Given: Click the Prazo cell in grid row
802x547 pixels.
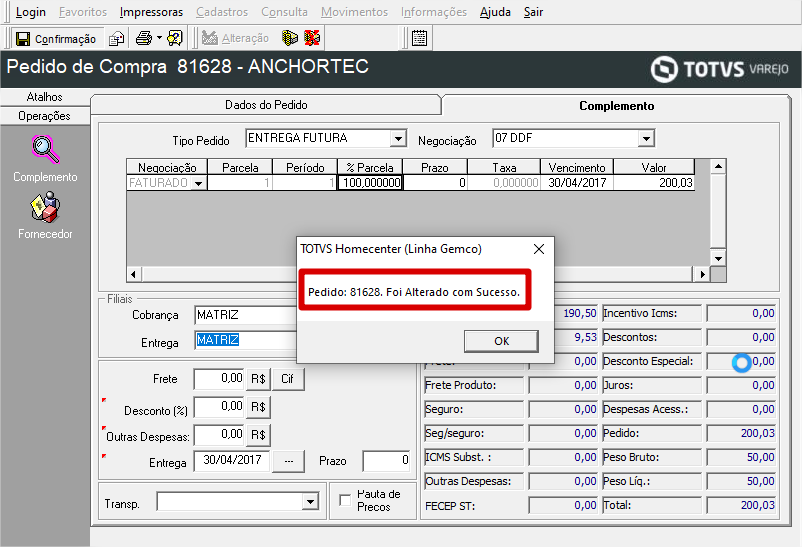Looking at the screenshot, I should [435, 183].
